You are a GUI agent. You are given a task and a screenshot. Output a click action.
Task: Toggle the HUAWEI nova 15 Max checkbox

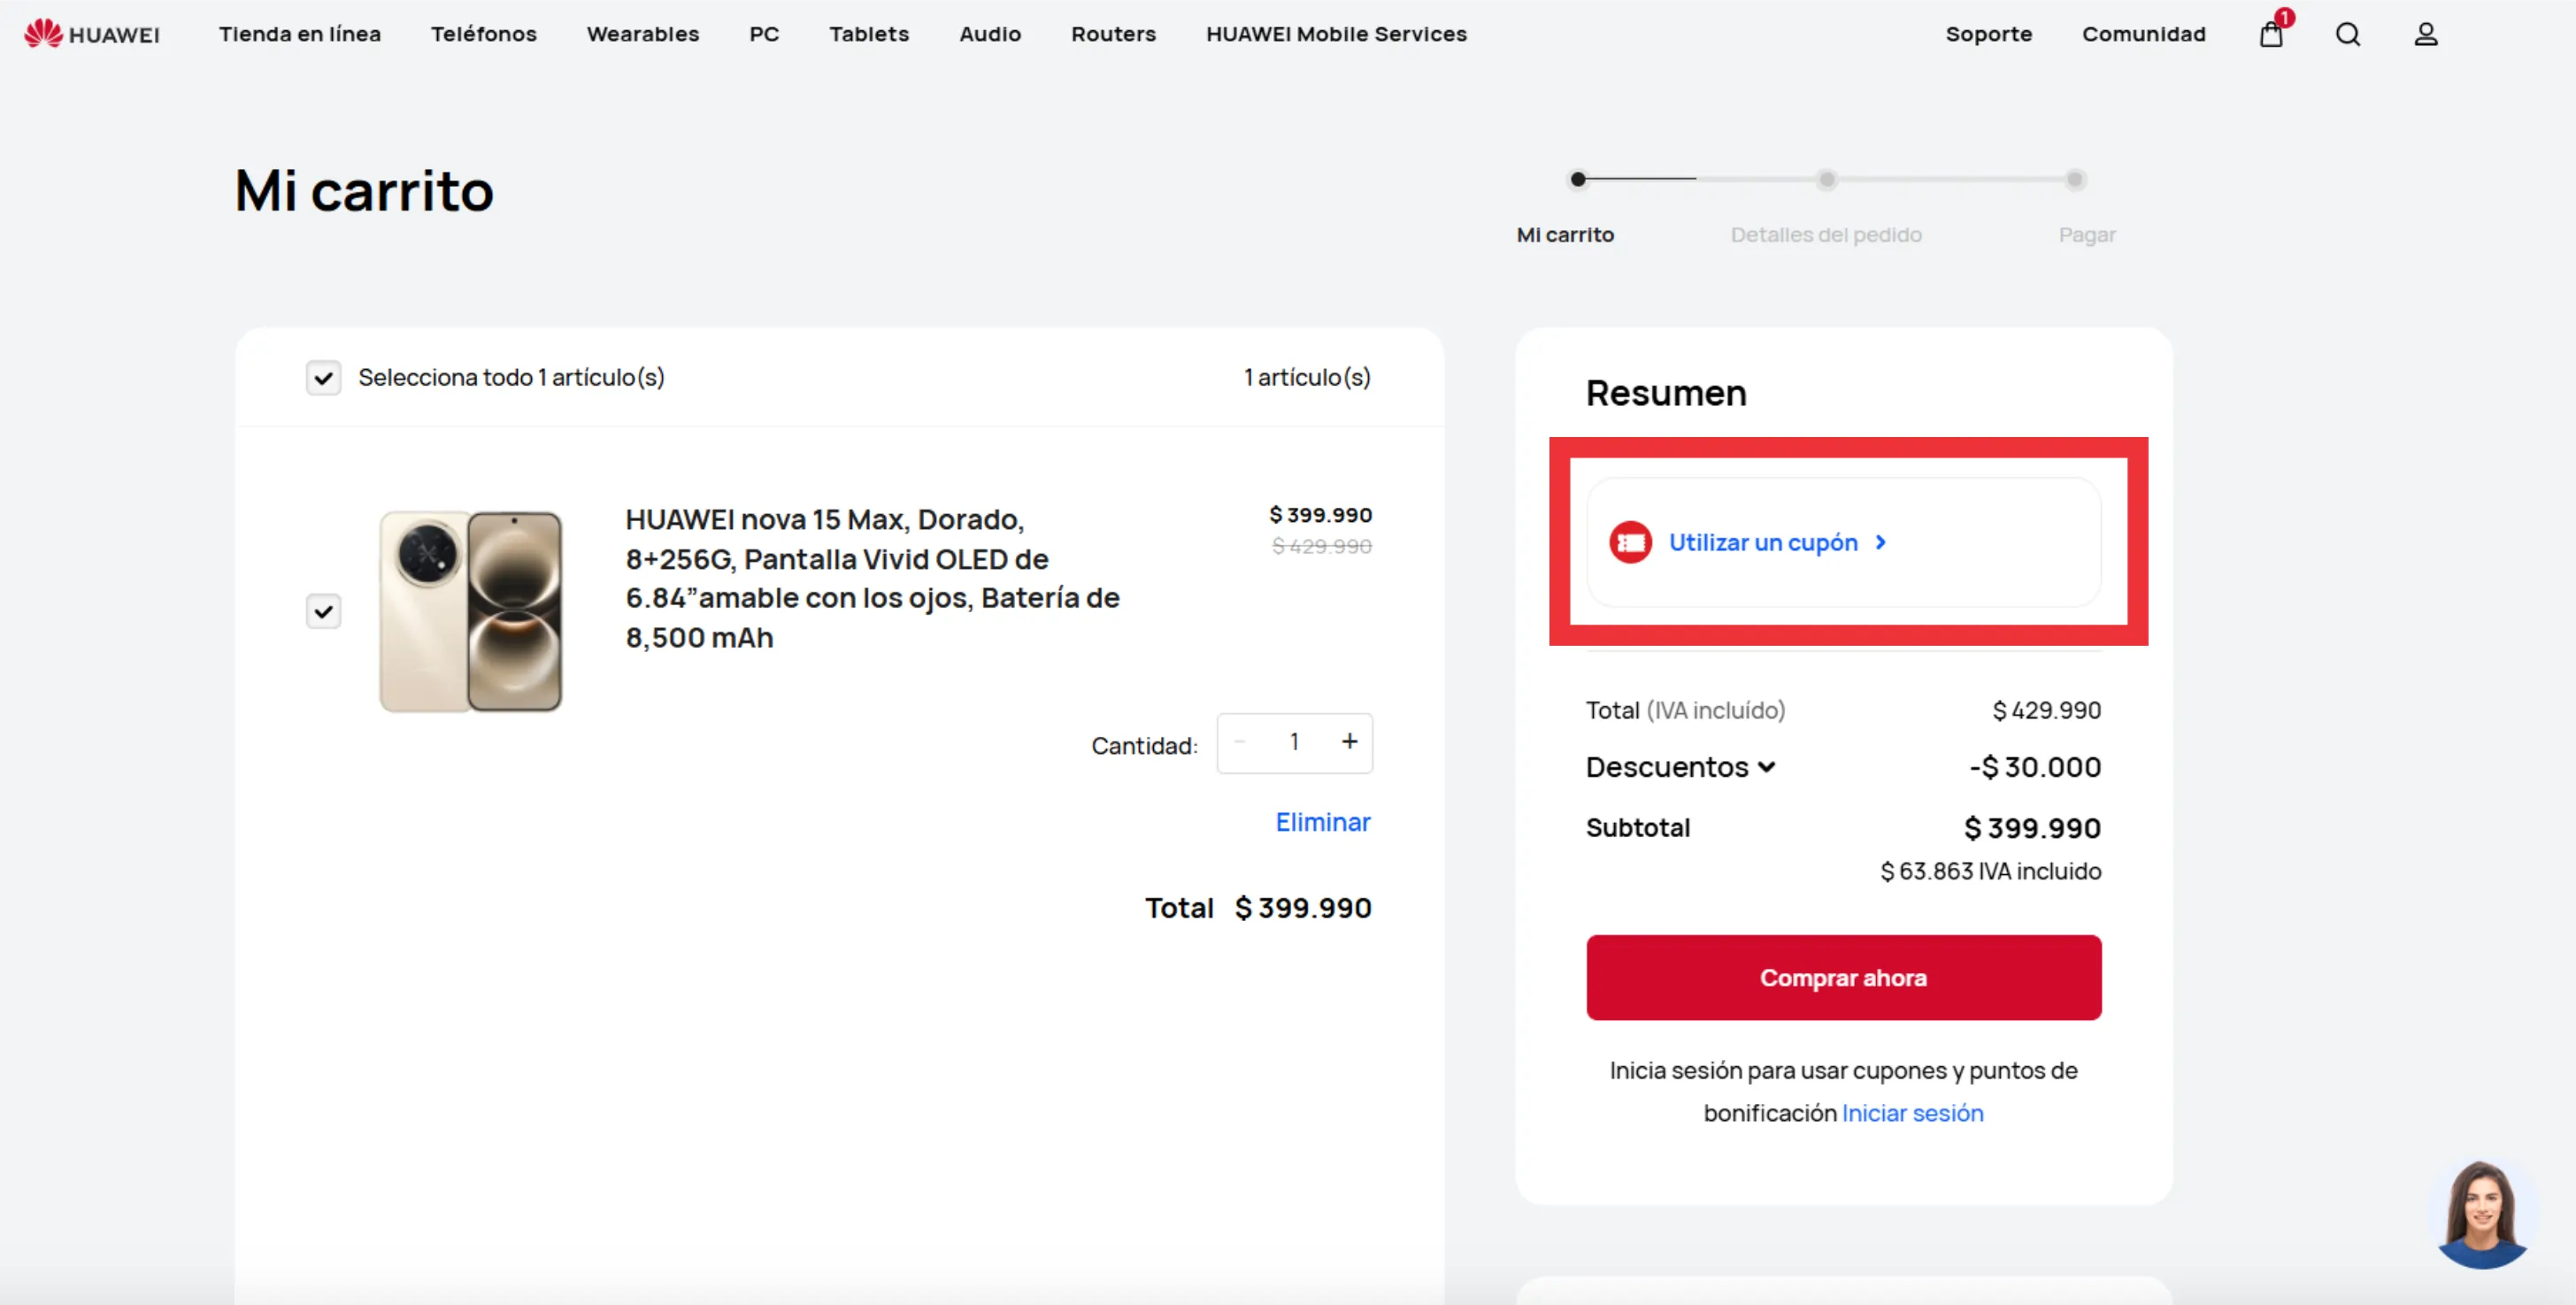(x=323, y=611)
